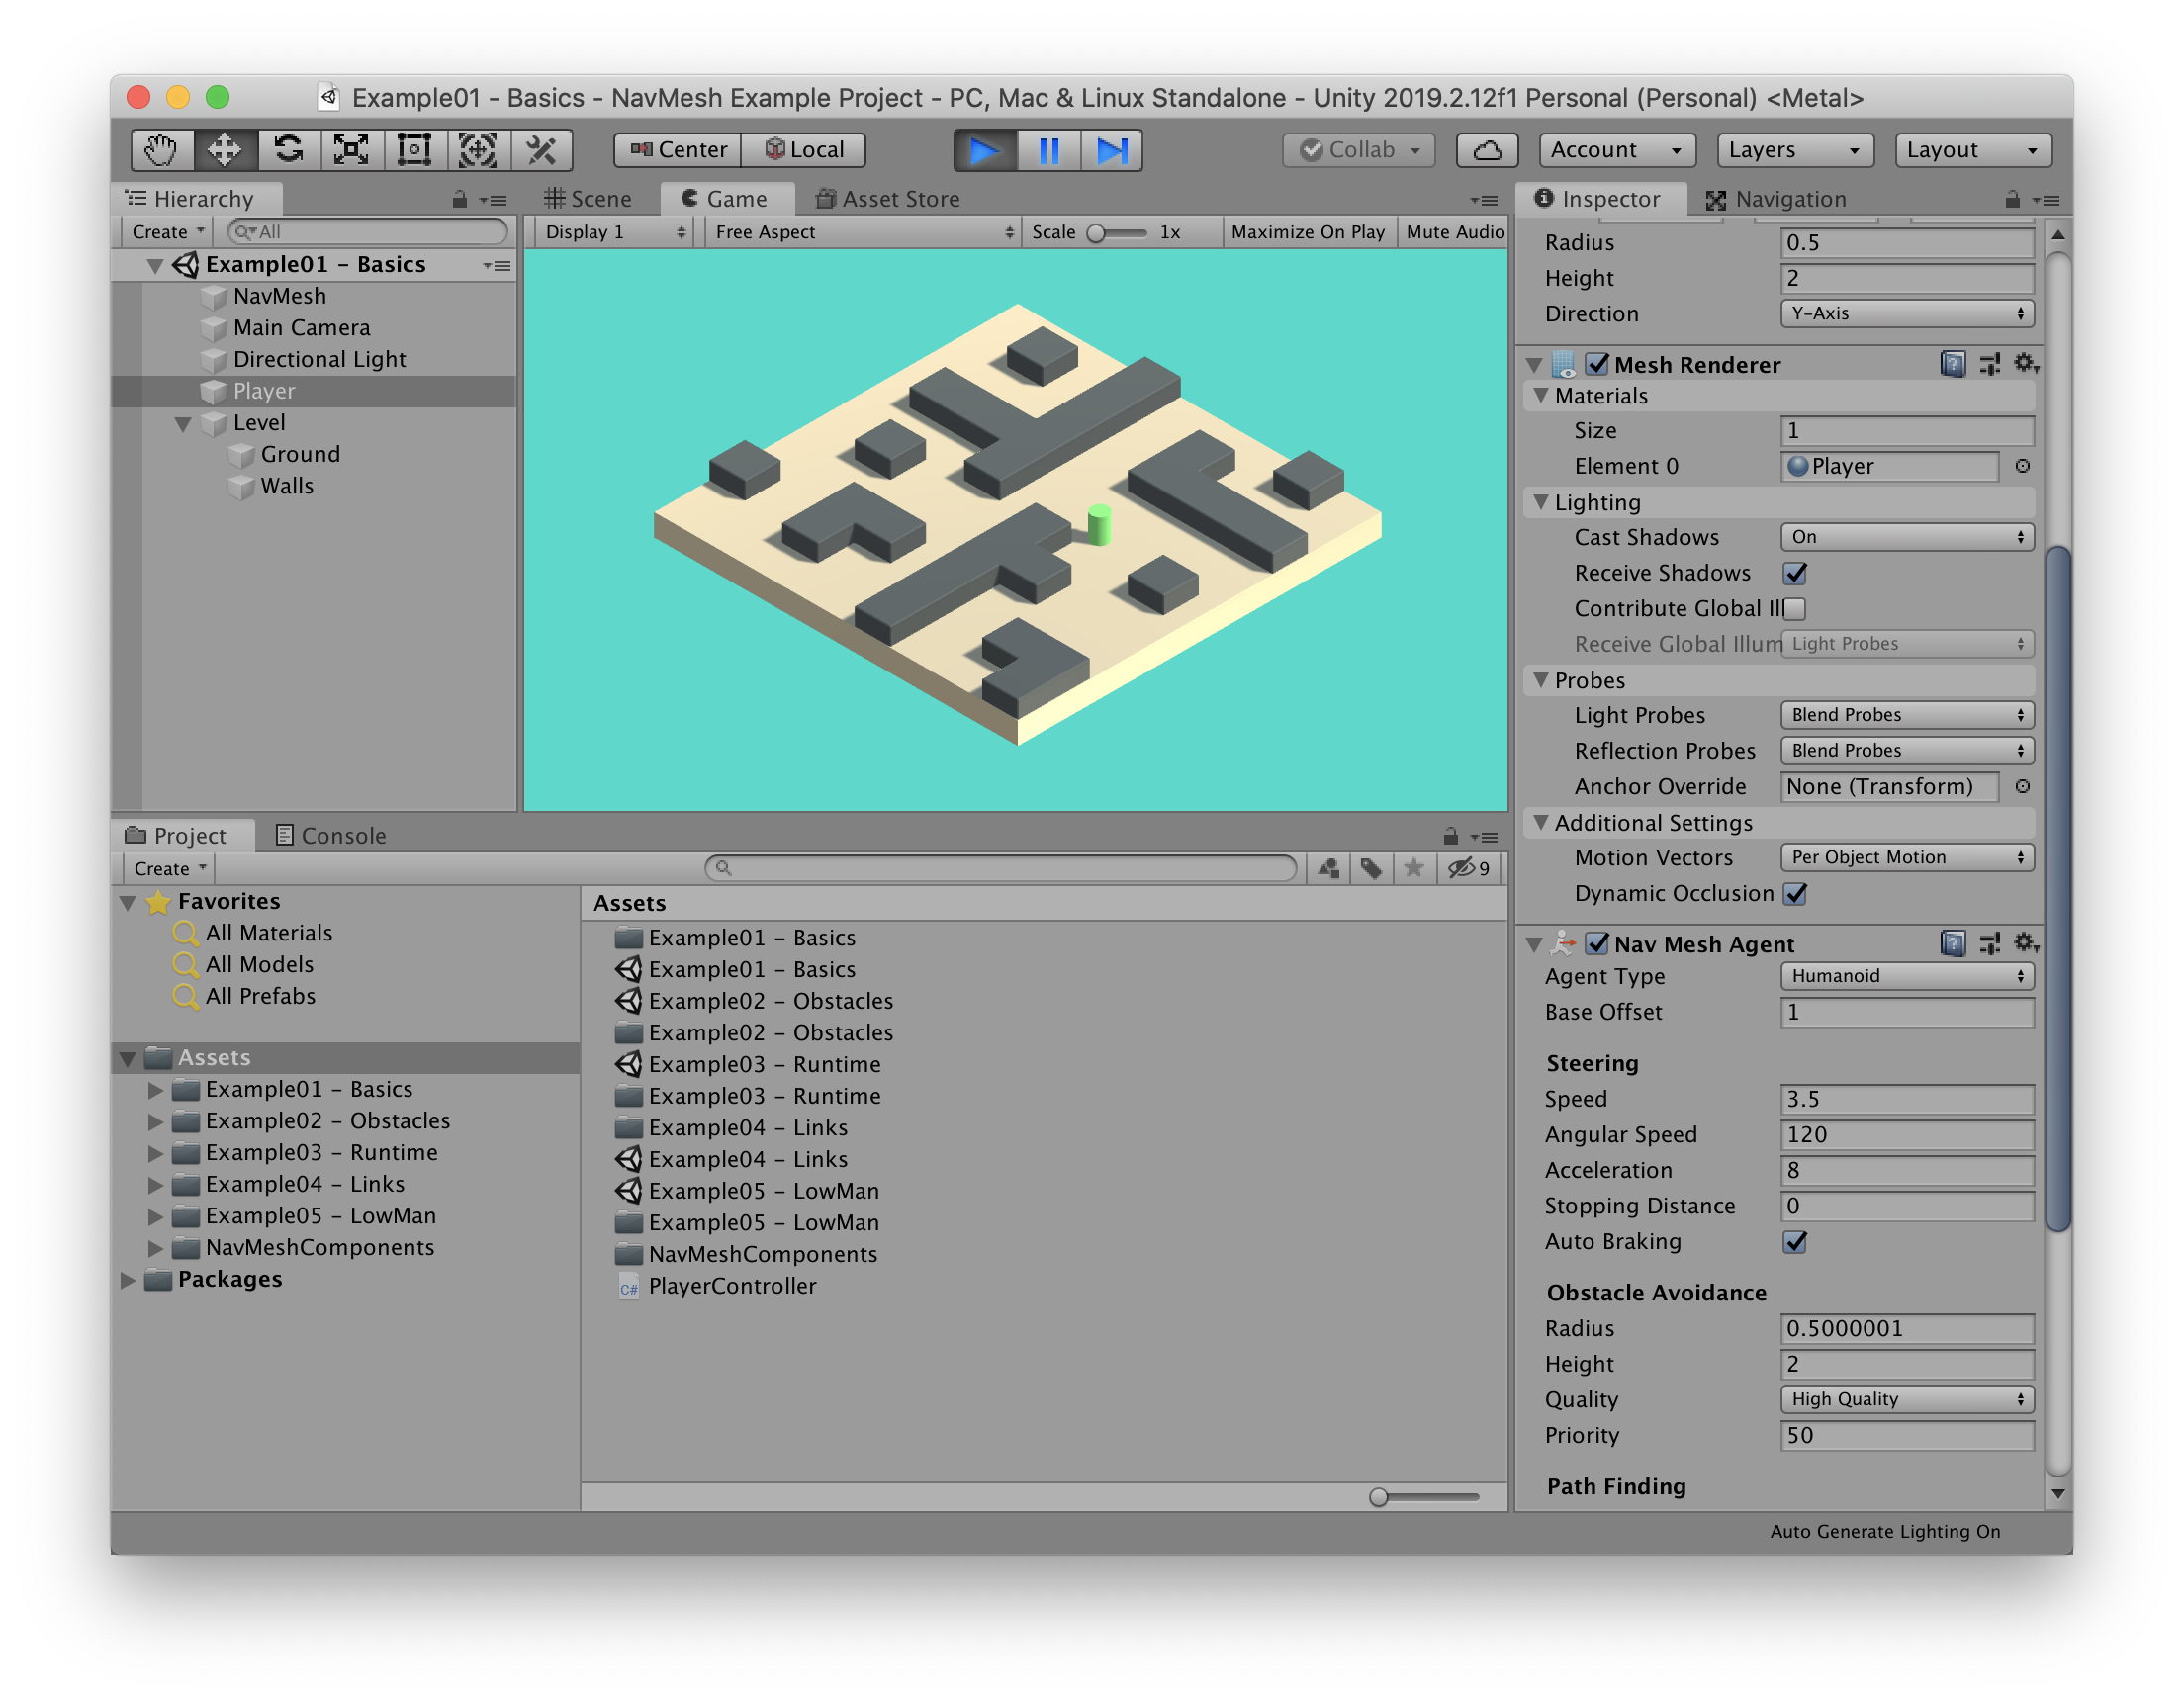Switch to the Scene tab

tap(589, 199)
